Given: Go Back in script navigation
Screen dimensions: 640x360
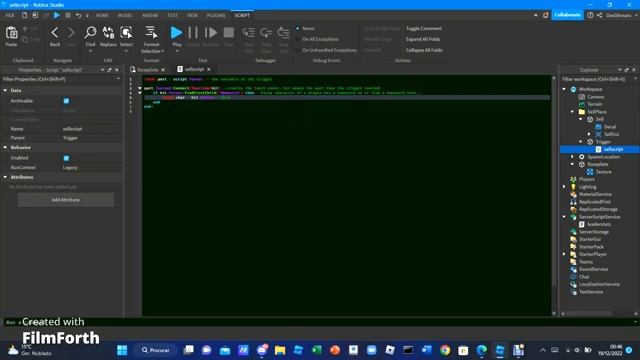Looking at the screenshot, I should tap(55, 33).
